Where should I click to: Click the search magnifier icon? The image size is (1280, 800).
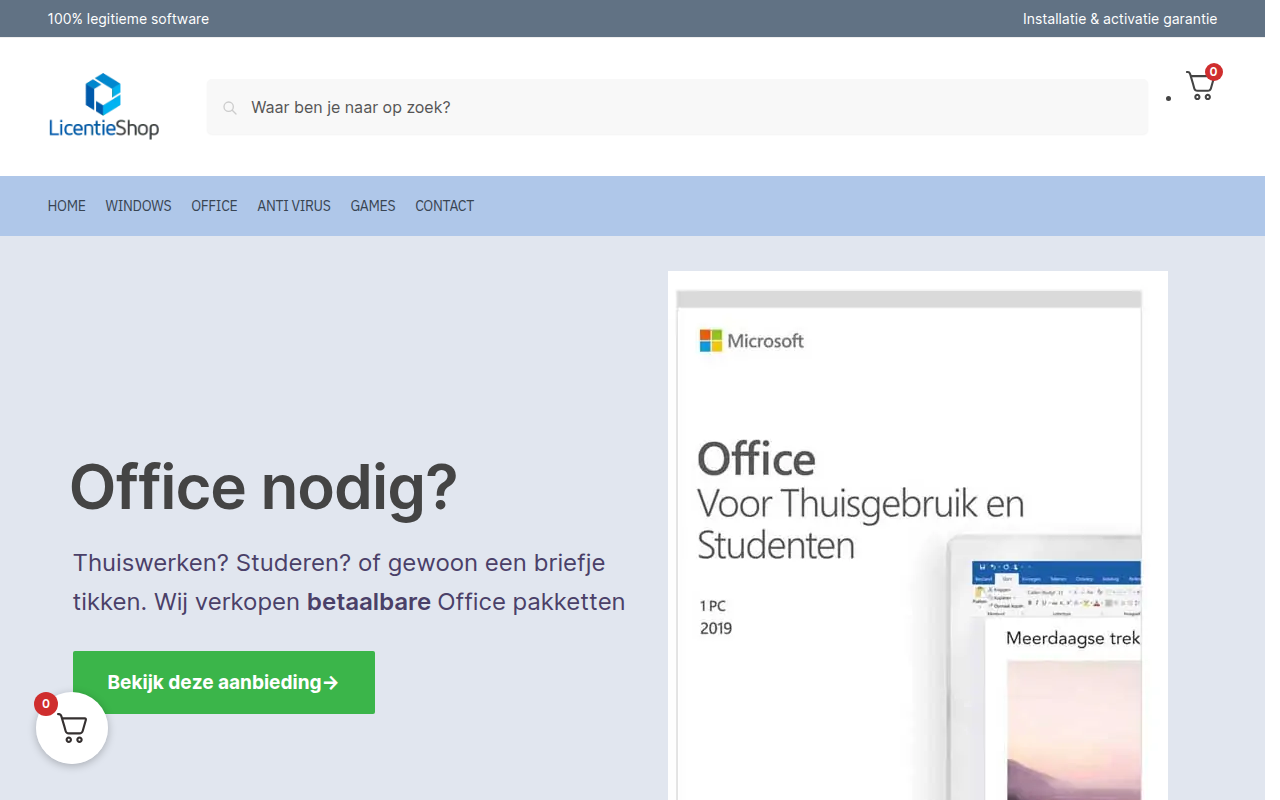tap(230, 108)
